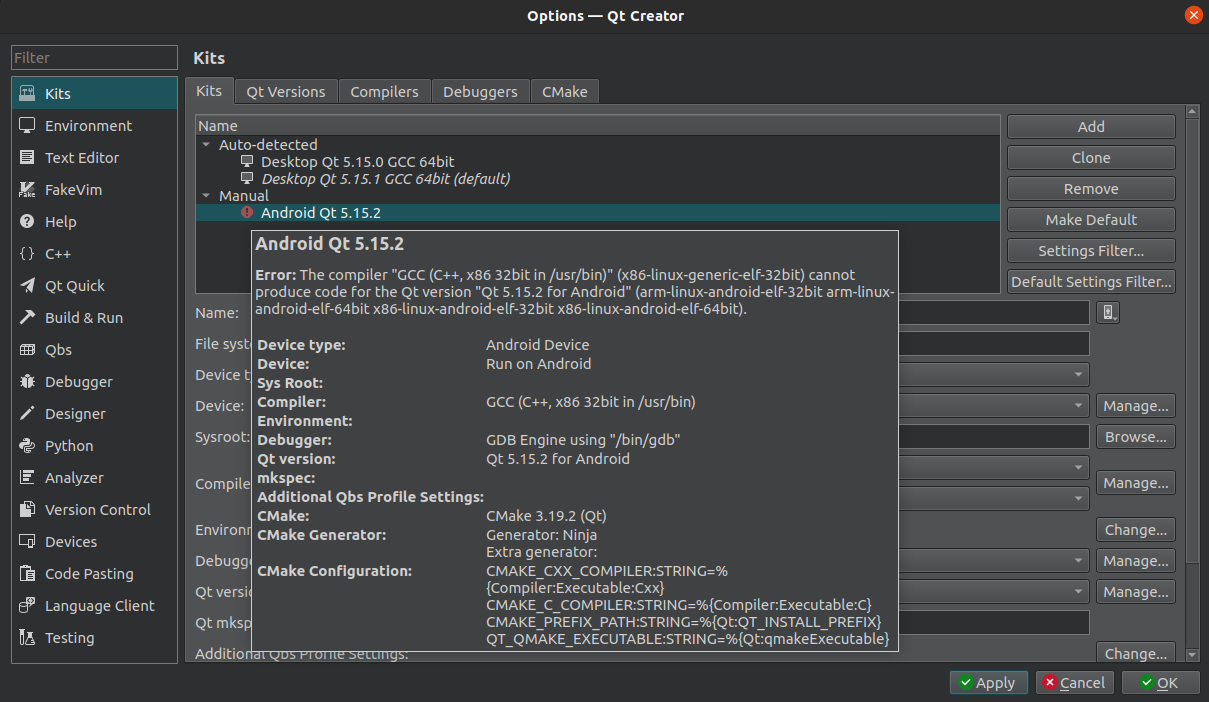
Task: Click Change... for Additional Qbs Profile Settings
Action: [1136, 654]
